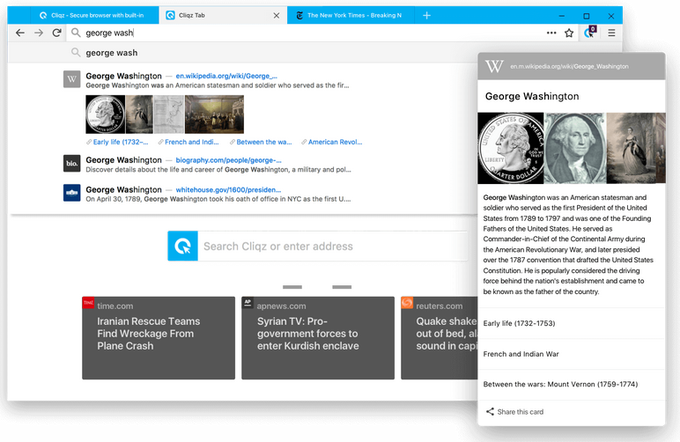Viewport: 680px width, 442px height.
Task: Open French and Indian War card section
Action: [571, 354]
